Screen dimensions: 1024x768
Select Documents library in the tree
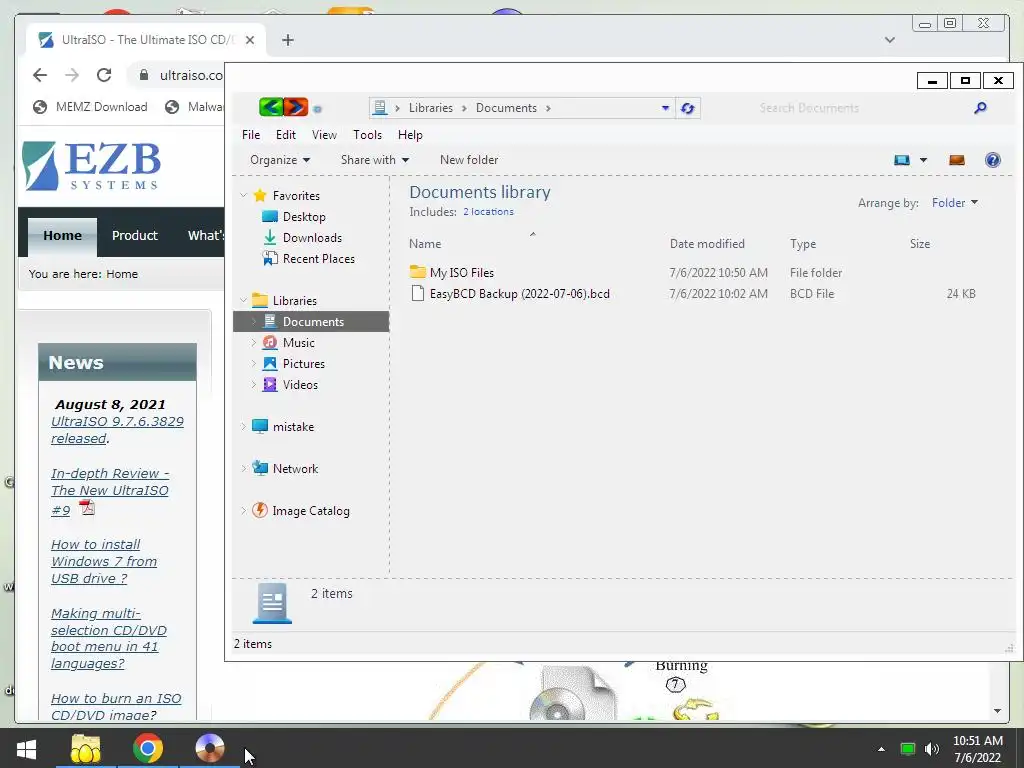pyautogui.click(x=311, y=321)
